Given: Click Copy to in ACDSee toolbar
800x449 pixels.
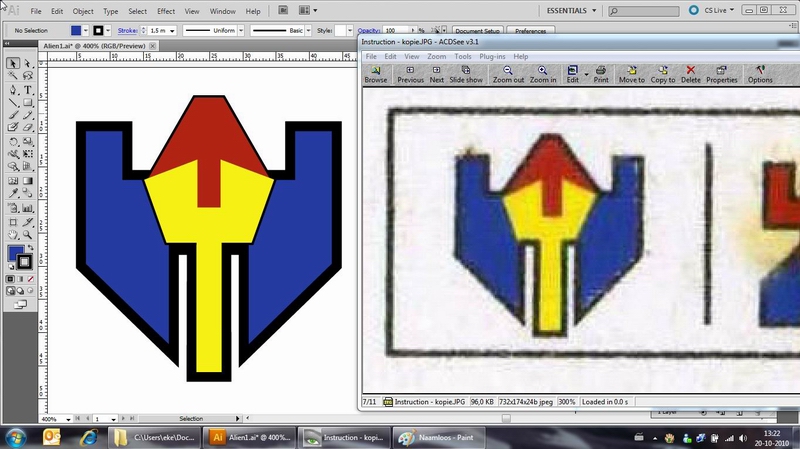Looking at the screenshot, I should tap(663, 74).
